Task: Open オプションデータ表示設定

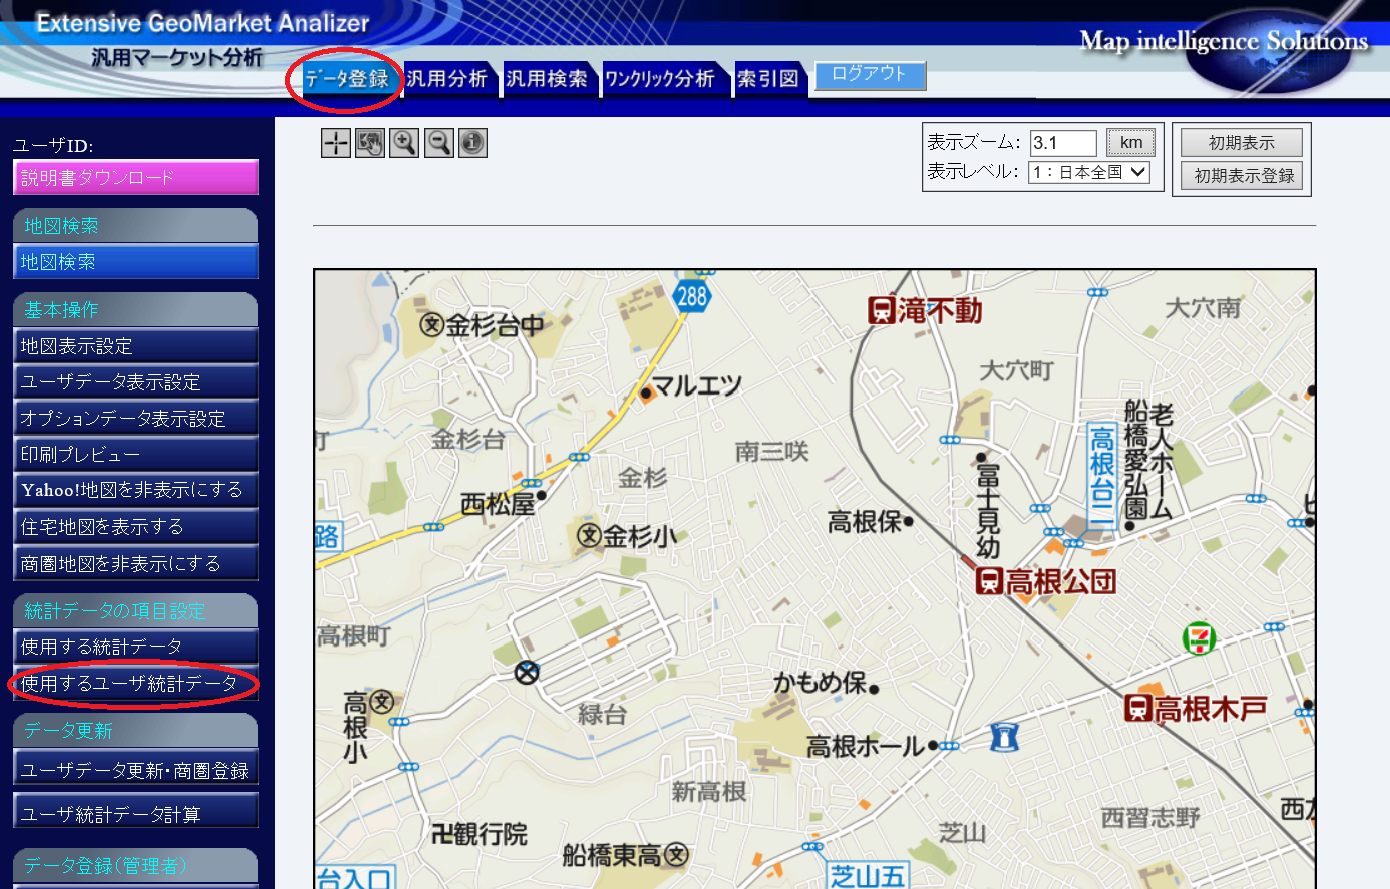Action: click(136, 418)
